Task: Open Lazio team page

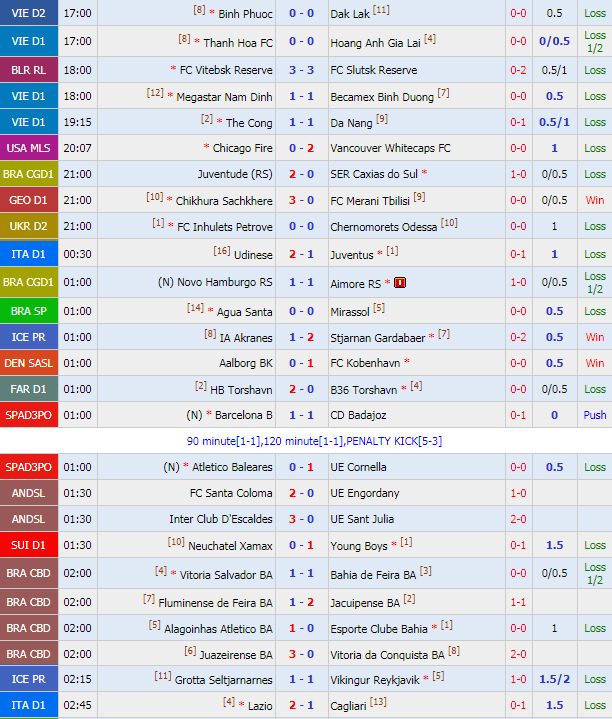Action: point(260,706)
